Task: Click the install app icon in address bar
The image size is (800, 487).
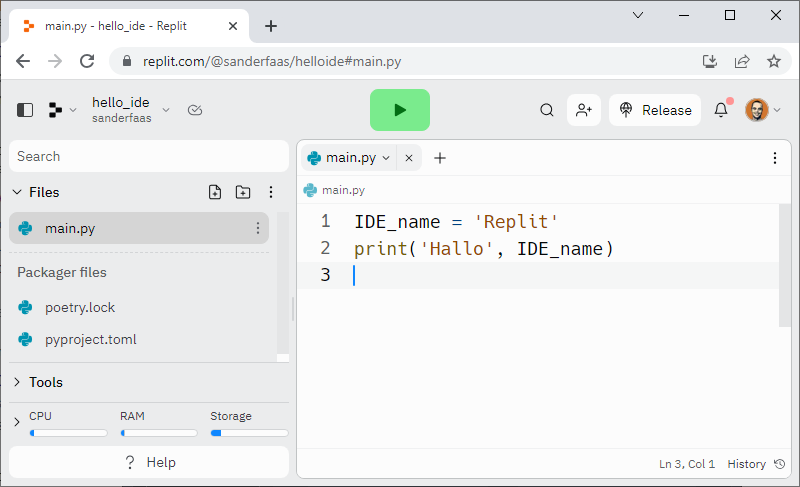Action: [x=710, y=61]
